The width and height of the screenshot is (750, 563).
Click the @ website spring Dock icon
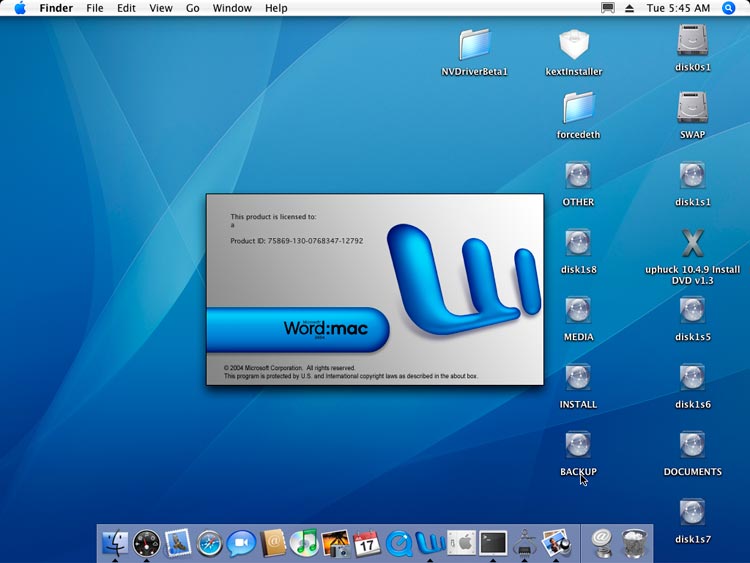602,543
